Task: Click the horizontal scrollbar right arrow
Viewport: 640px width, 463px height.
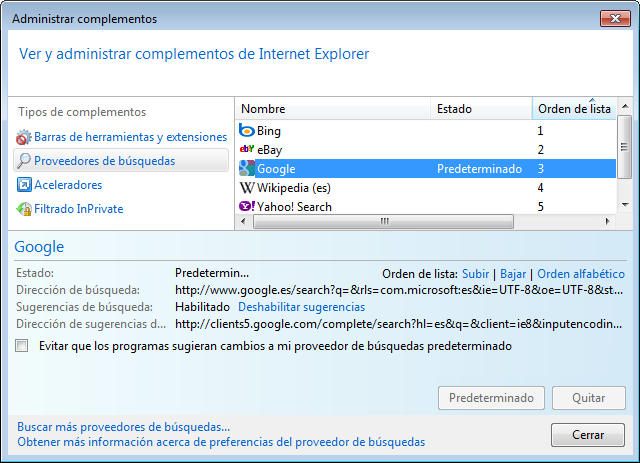Action: click(x=608, y=221)
